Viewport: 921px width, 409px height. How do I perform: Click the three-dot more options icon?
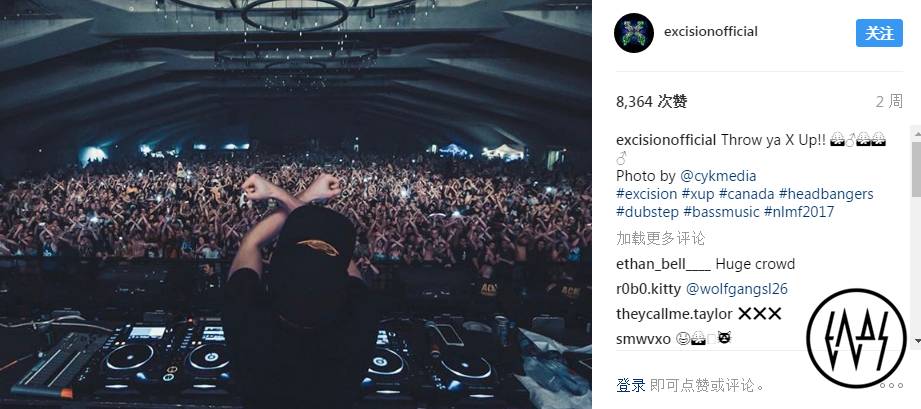[x=891, y=385]
